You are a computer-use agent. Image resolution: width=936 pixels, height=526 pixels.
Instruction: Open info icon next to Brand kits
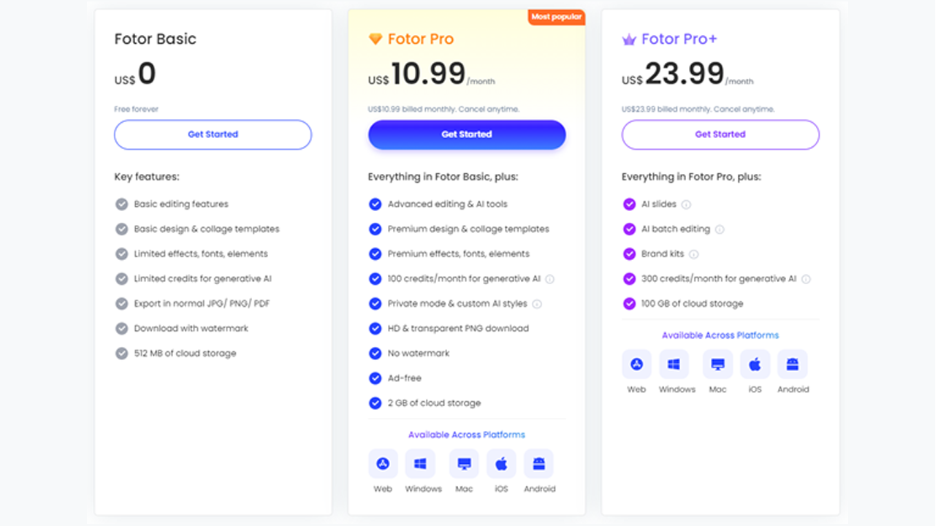[x=694, y=254]
